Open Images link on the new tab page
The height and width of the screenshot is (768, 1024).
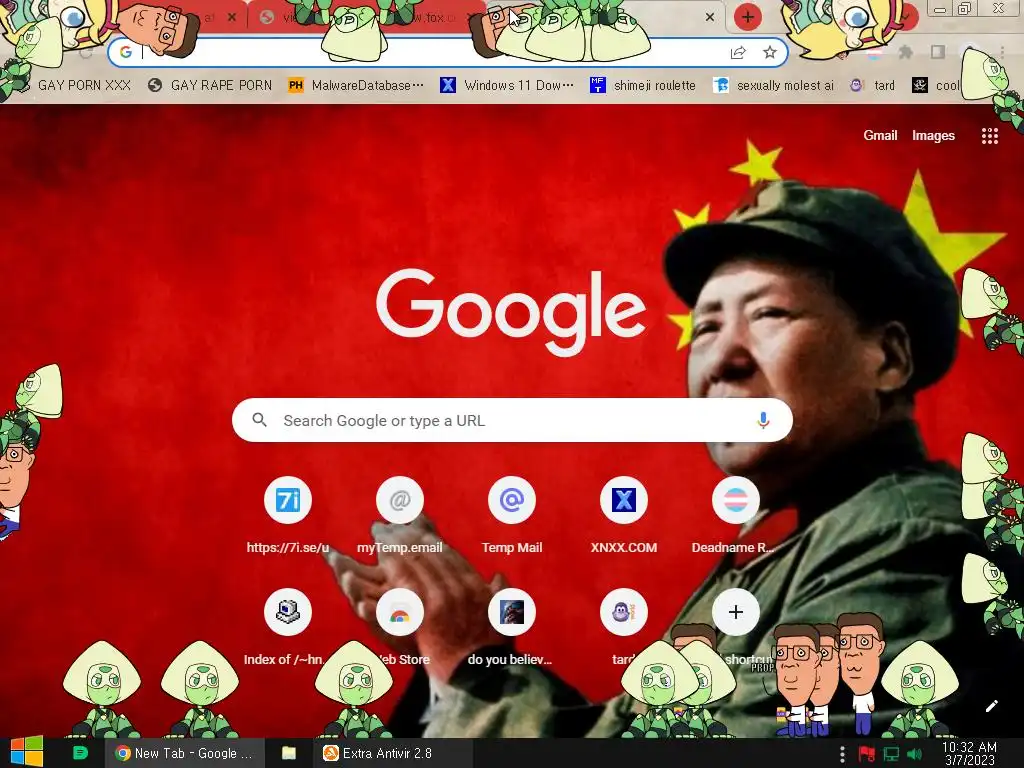pos(933,135)
